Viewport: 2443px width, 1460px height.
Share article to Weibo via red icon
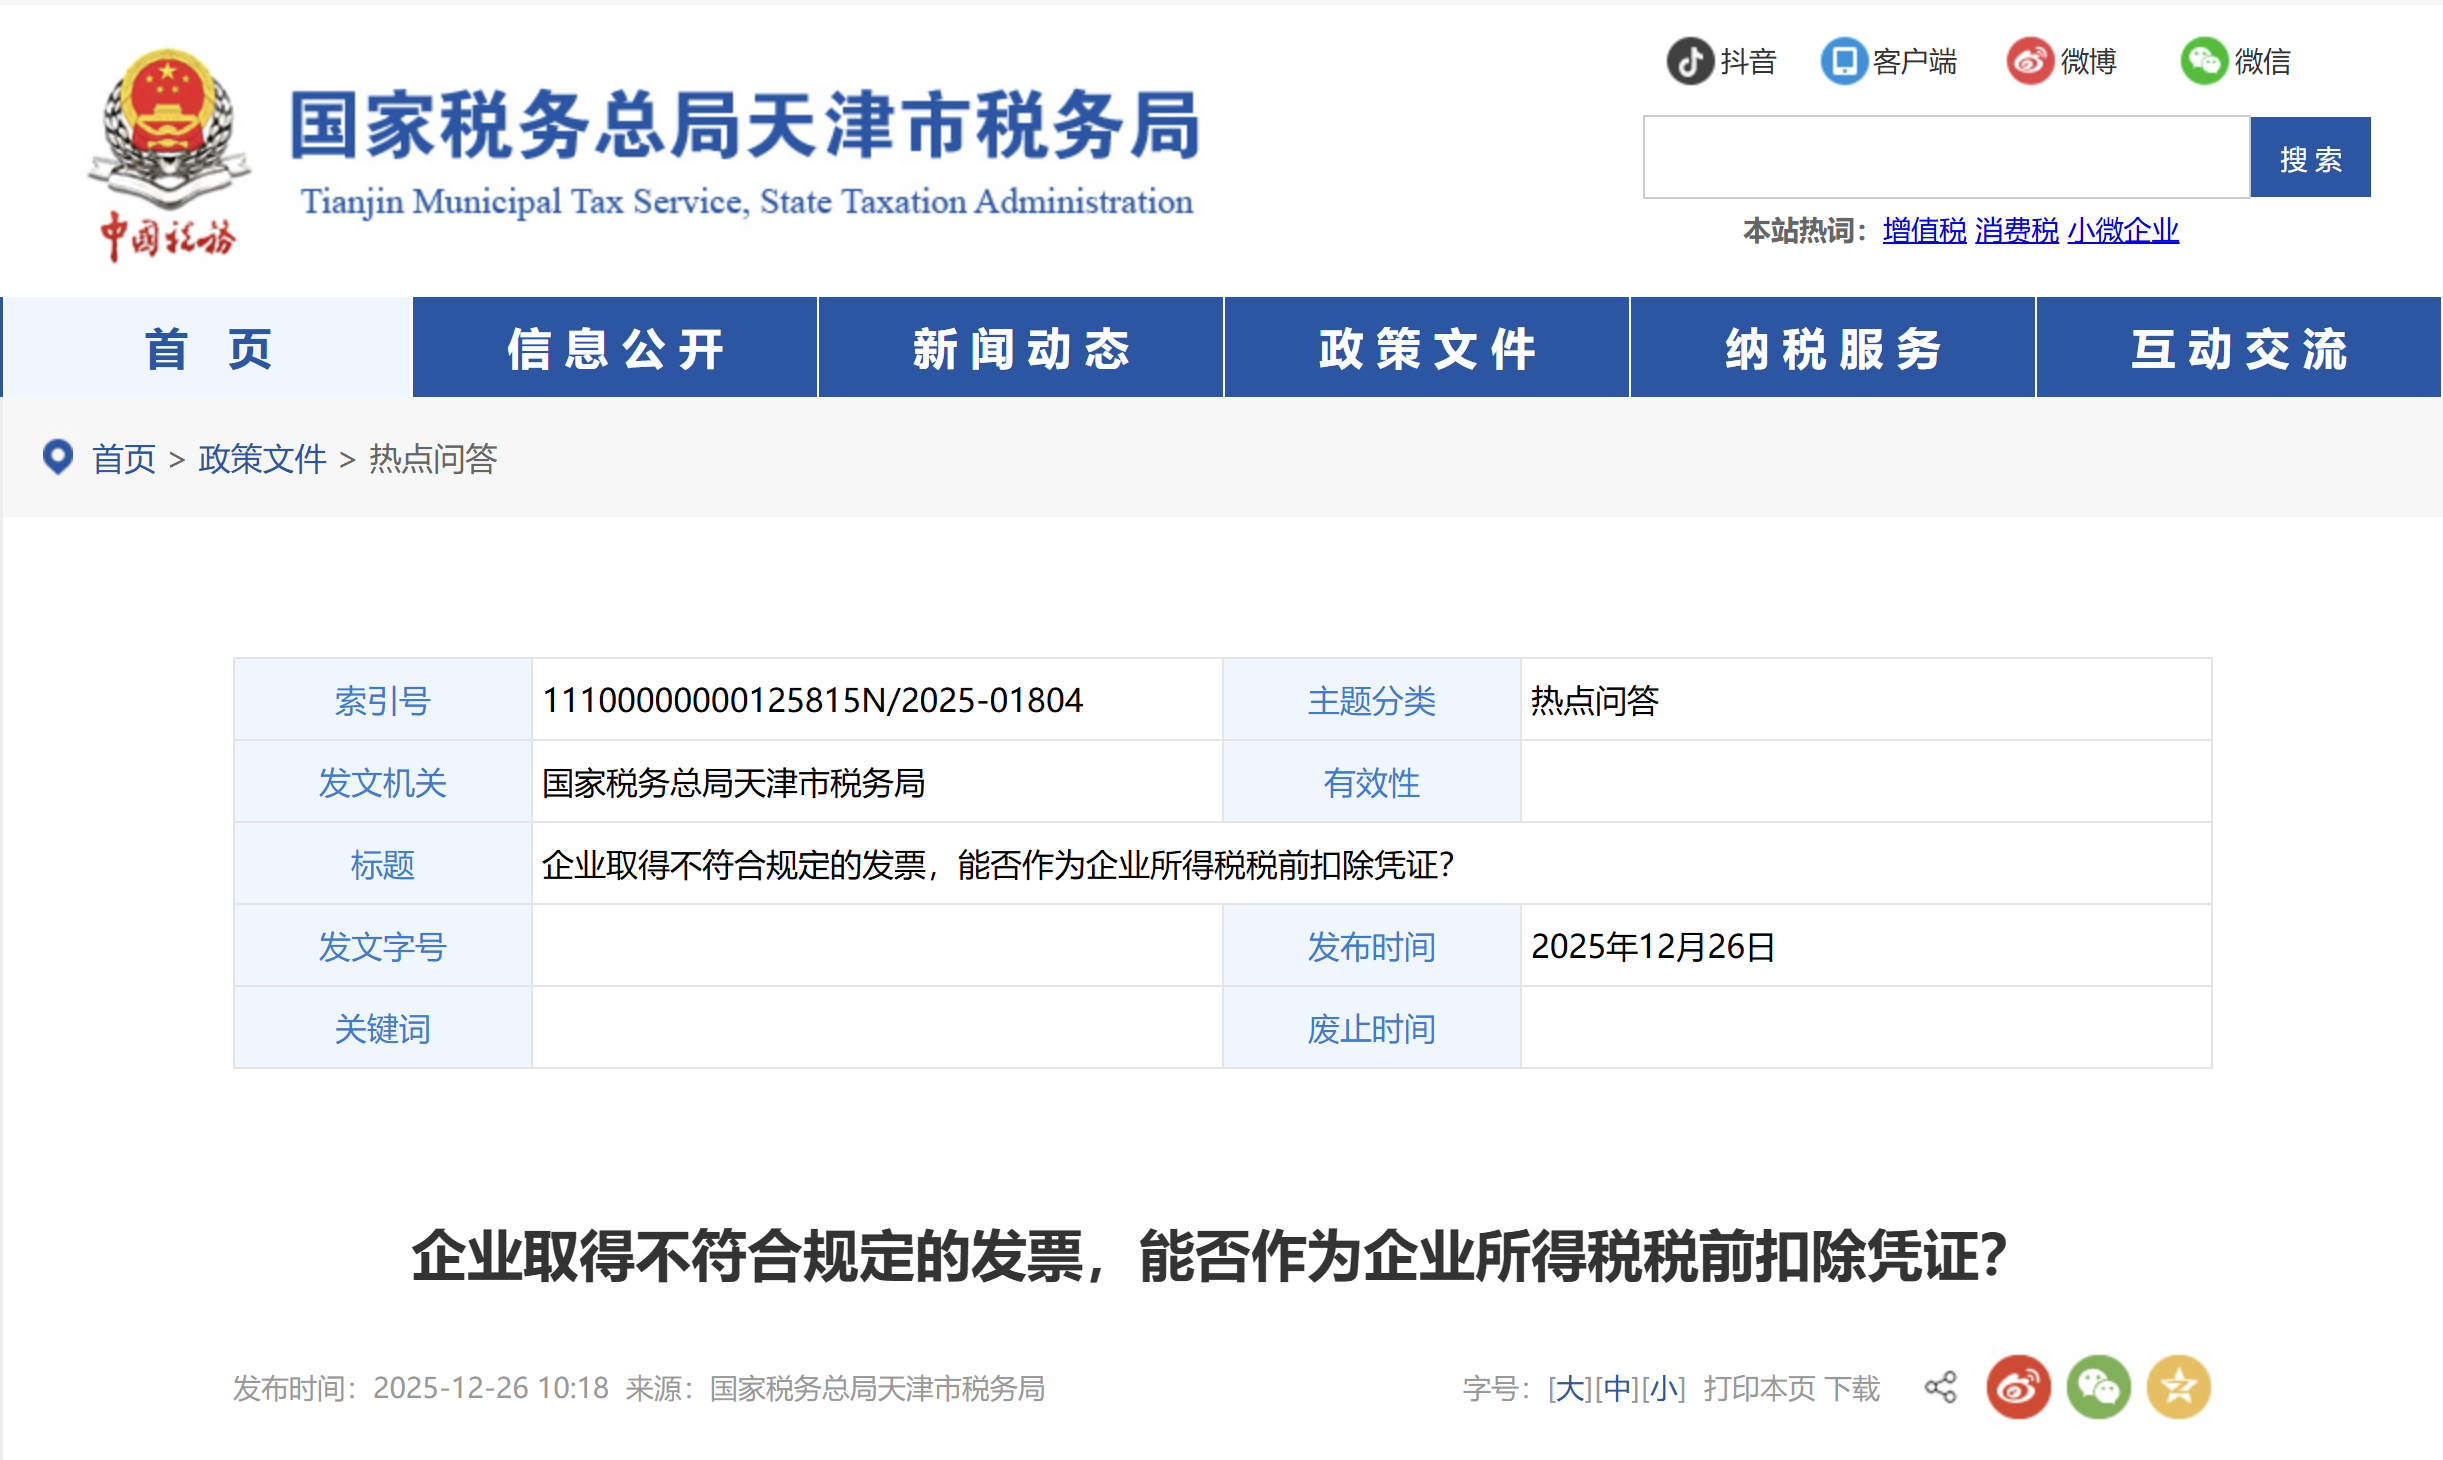2018,1387
